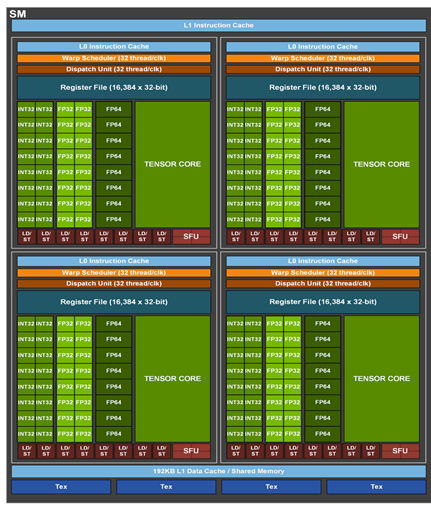The image size is (431, 506).
Task: Click the first LD/ST unit in the lower-left partition
Action: coord(27,451)
